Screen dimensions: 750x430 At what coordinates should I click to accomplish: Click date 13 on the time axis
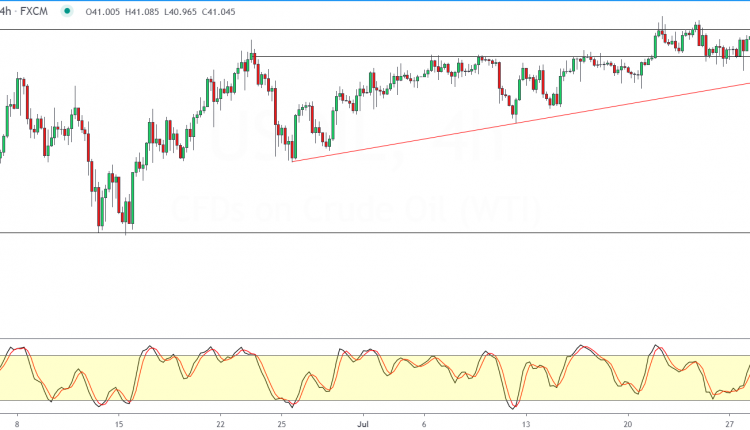pos(526,424)
